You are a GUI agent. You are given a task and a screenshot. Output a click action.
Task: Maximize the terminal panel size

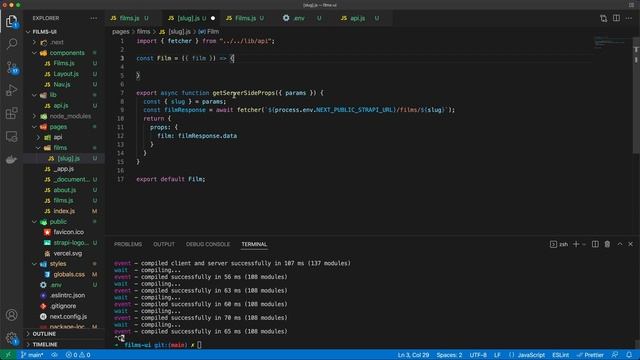pyautogui.click(x=620, y=244)
